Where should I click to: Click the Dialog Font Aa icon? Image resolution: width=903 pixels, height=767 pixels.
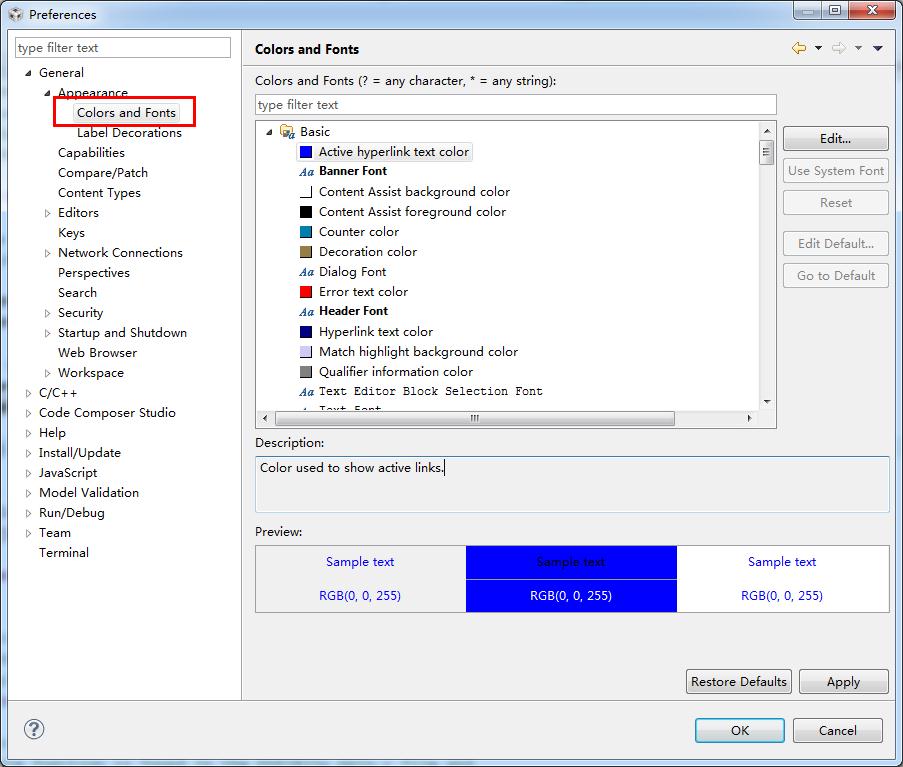tap(306, 272)
